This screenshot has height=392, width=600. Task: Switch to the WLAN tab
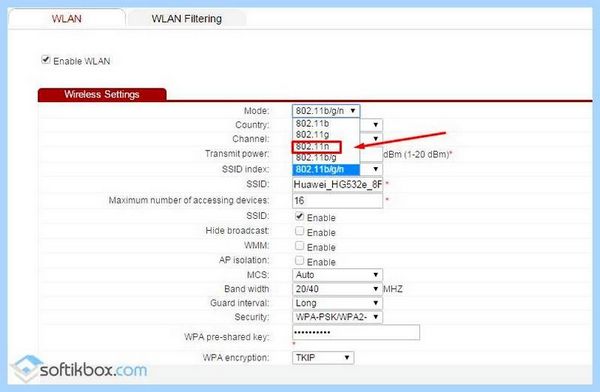pos(67,18)
